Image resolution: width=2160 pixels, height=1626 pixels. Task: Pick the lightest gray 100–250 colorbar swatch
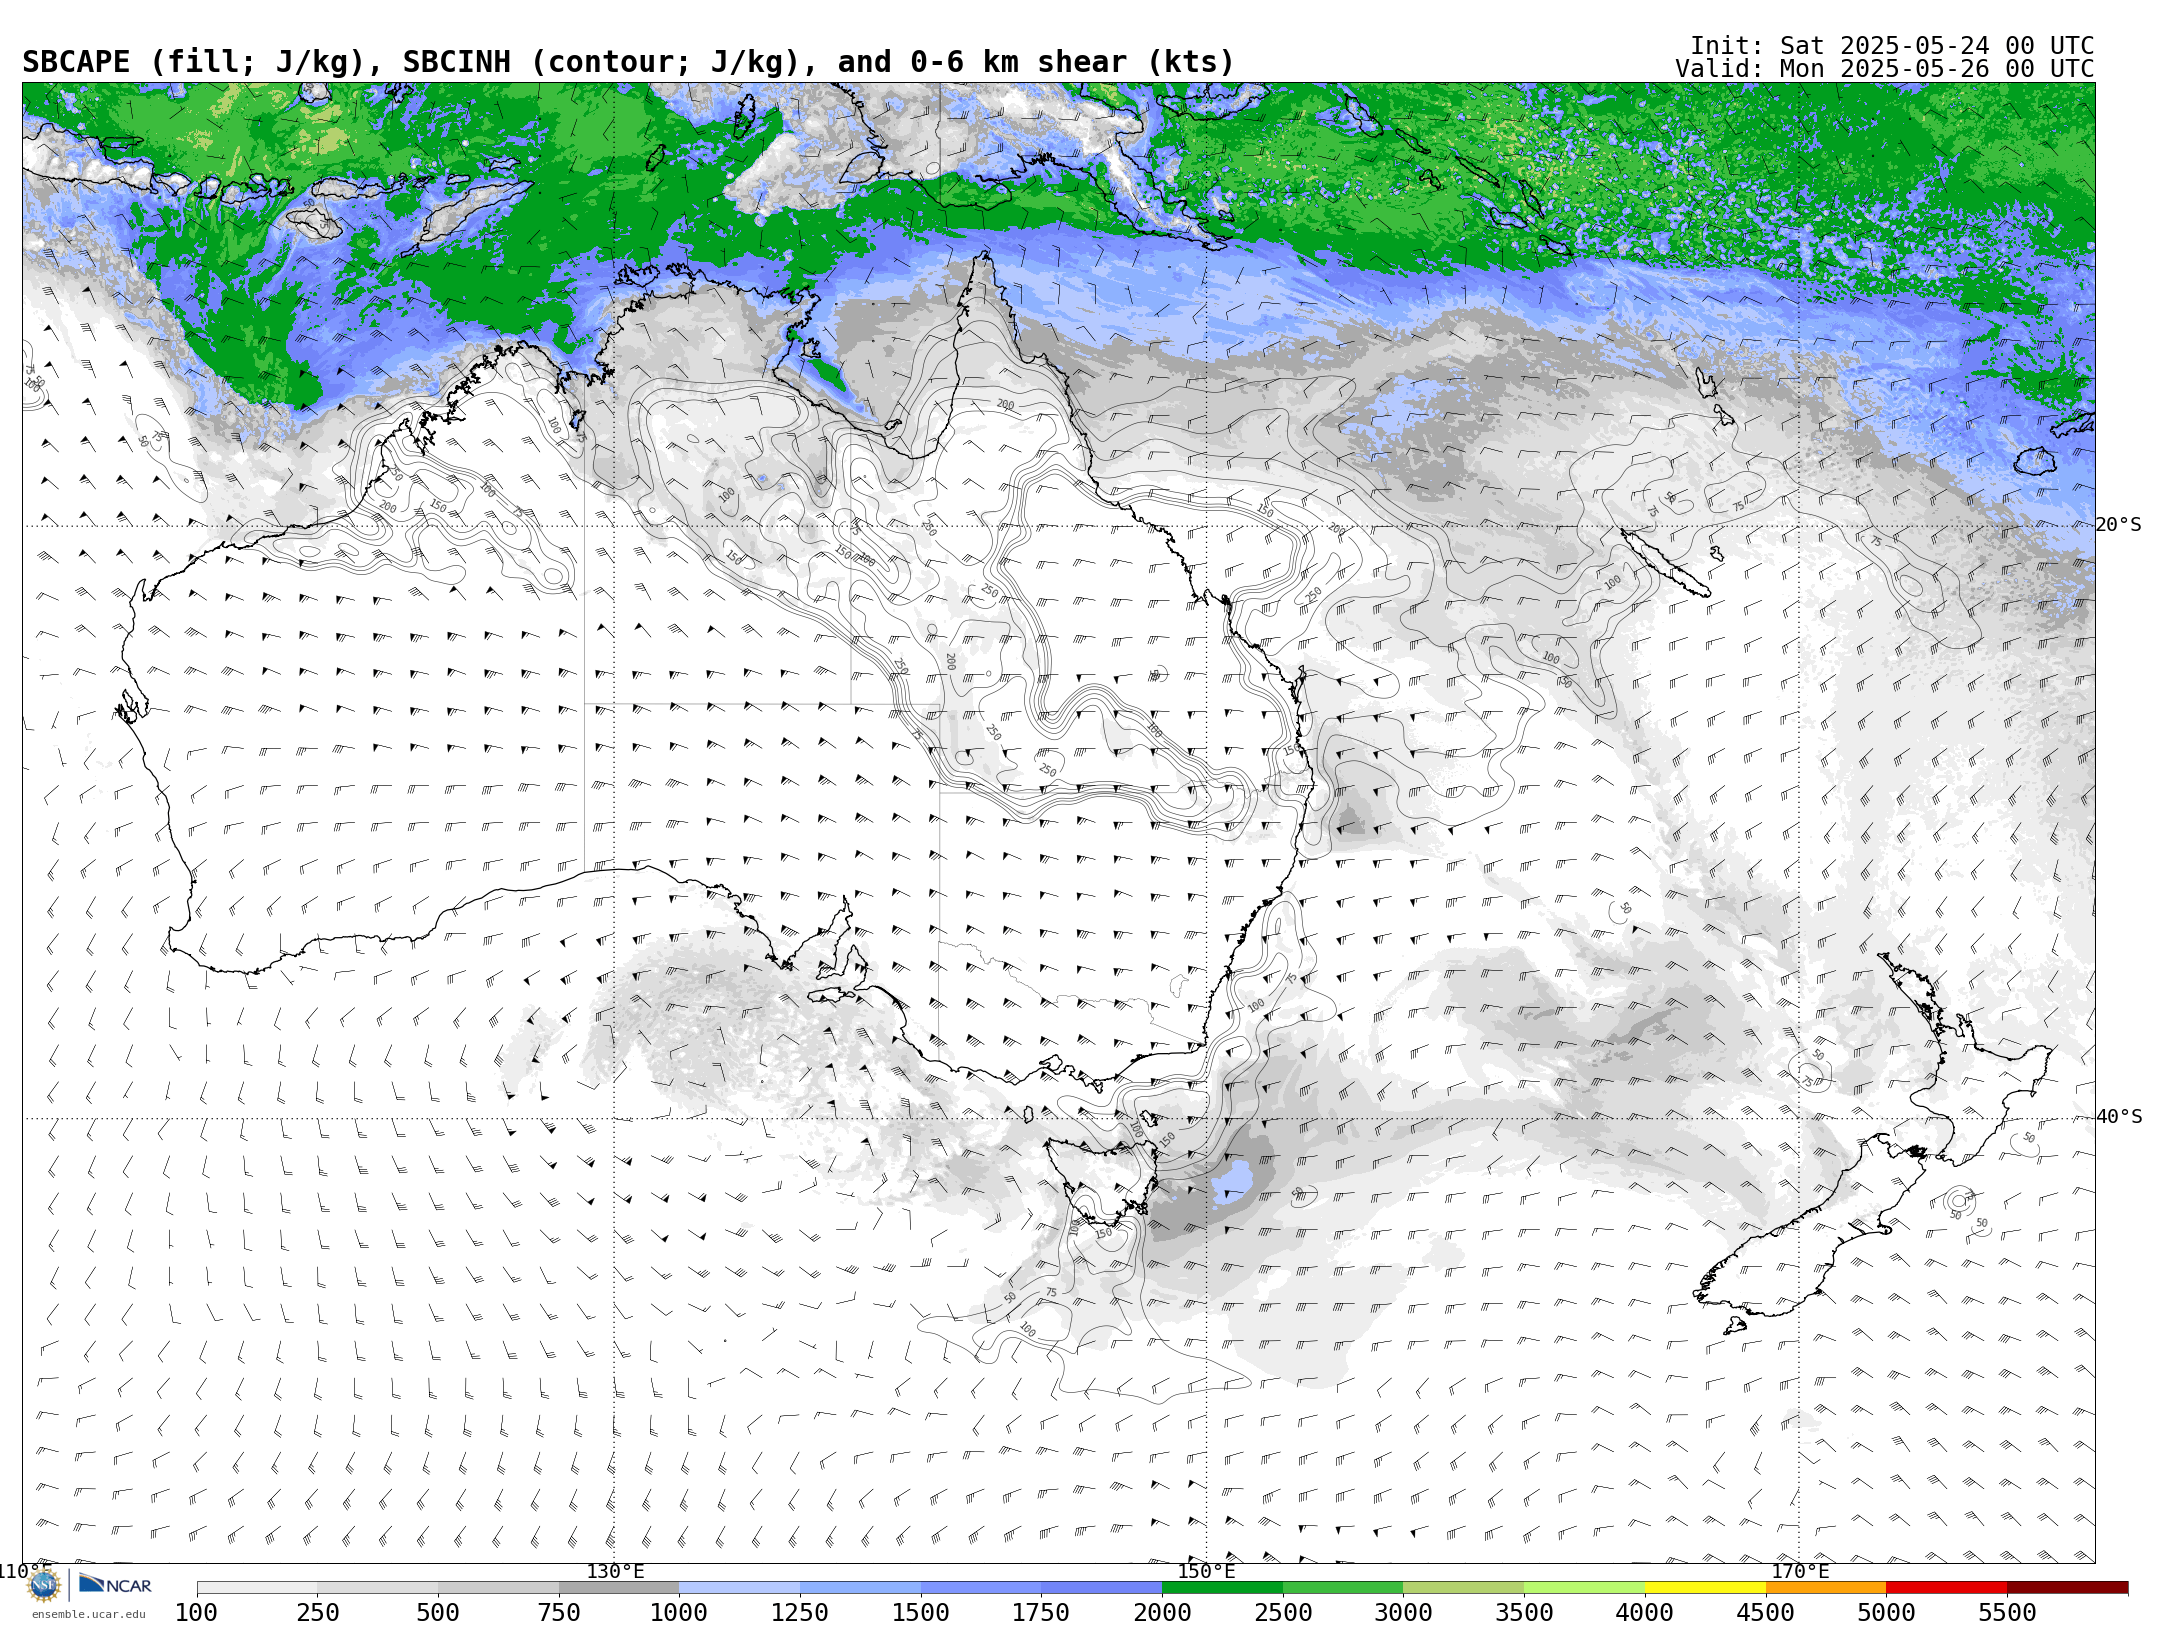[x=257, y=1588]
